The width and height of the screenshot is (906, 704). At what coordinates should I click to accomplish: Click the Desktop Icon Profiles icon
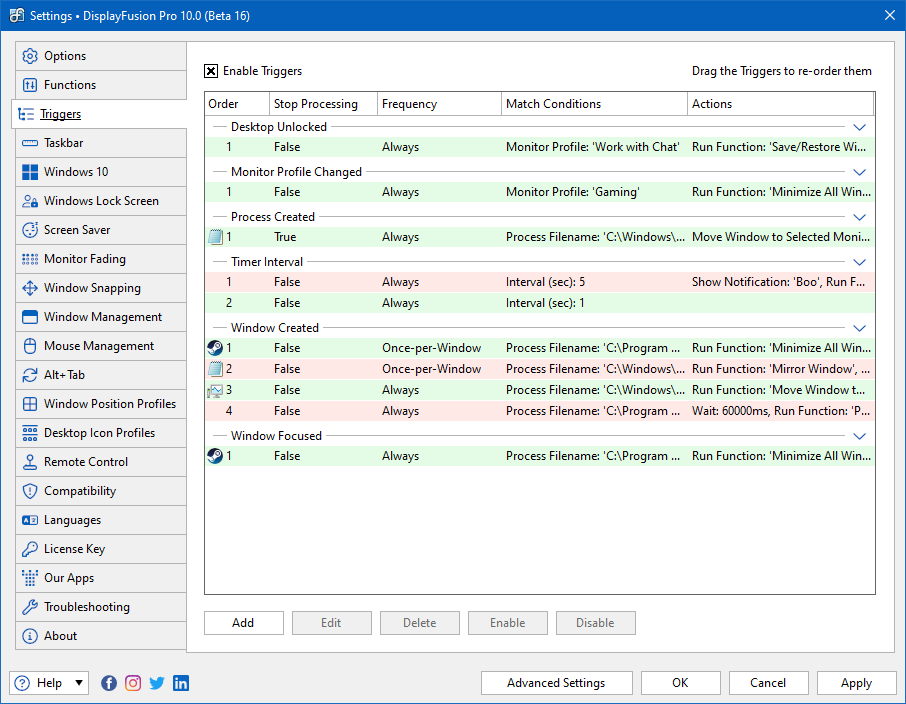click(x=29, y=433)
